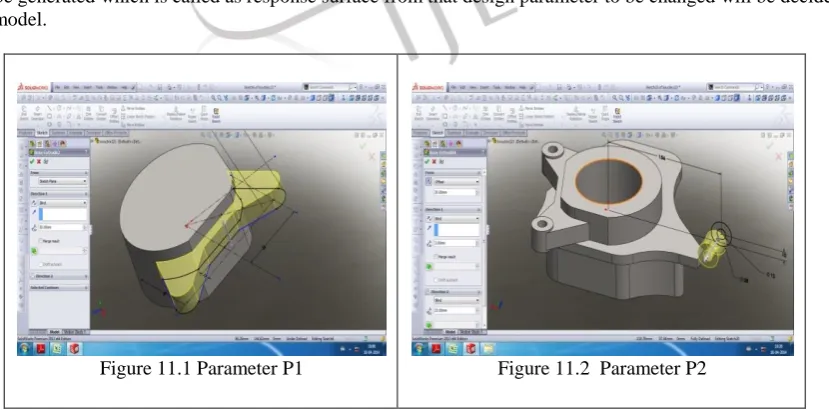The height and width of the screenshot is (410, 829).
Task: Click the SolidWorks logo in the left window
Action: pos(33,87)
